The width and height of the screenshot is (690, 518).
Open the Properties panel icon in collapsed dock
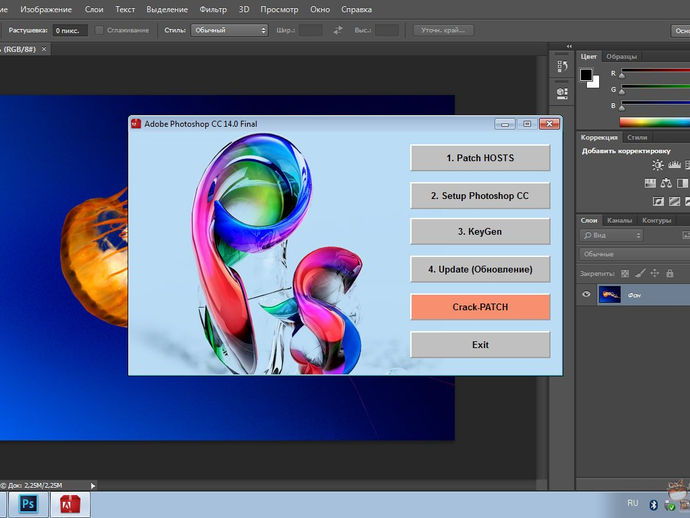coord(562,93)
